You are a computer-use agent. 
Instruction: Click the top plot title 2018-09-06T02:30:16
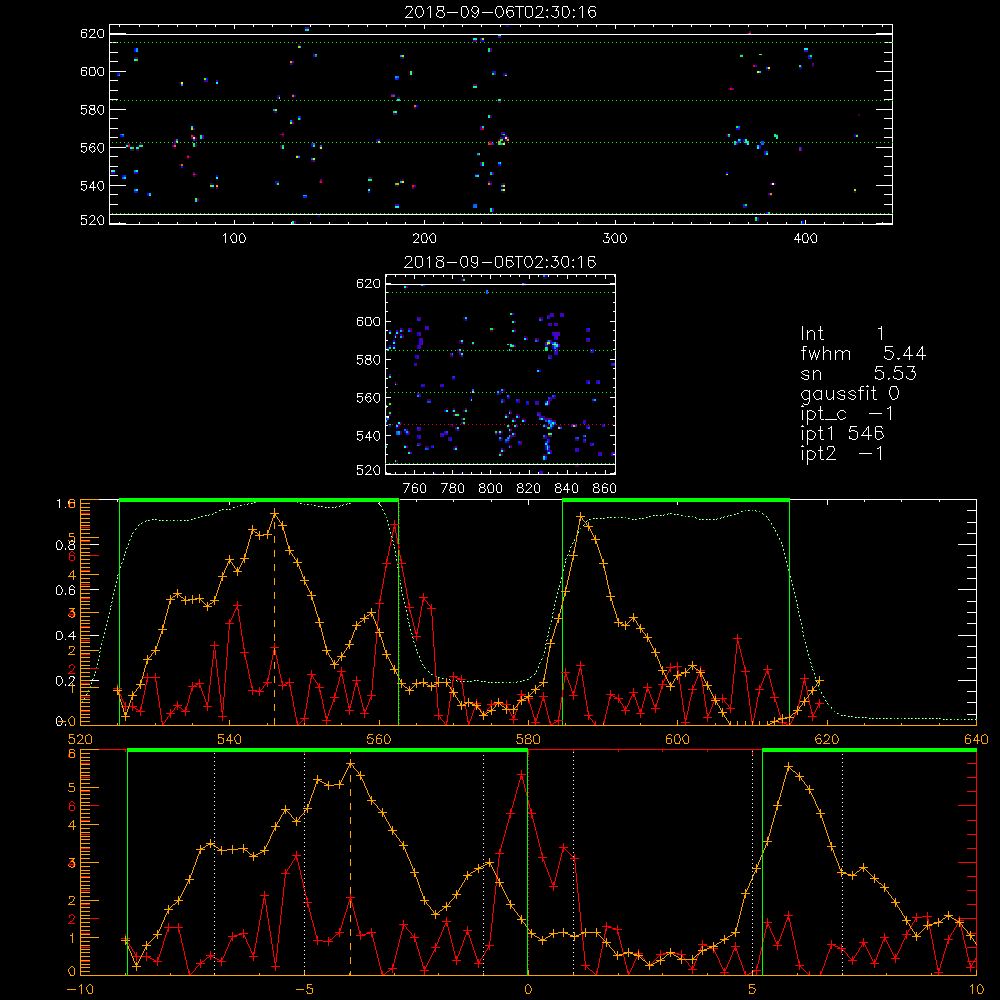tap(500, 12)
